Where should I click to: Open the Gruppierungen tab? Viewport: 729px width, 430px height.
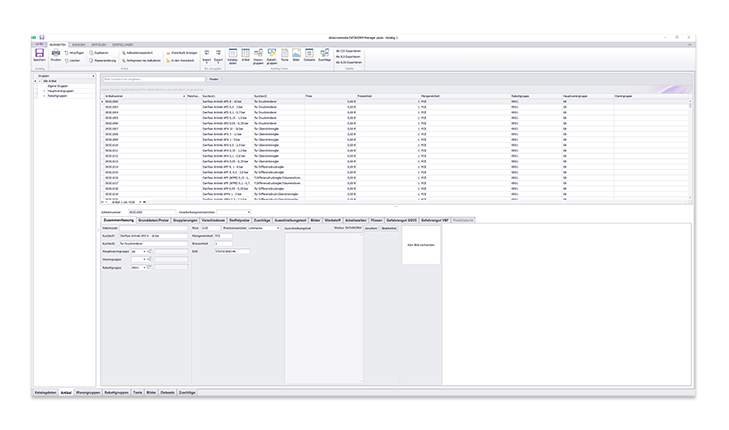point(185,220)
